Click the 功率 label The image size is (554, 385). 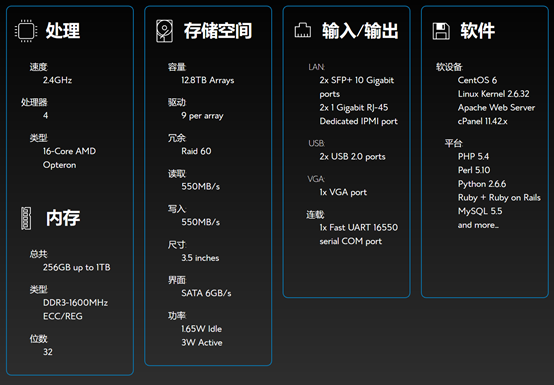point(177,316)
